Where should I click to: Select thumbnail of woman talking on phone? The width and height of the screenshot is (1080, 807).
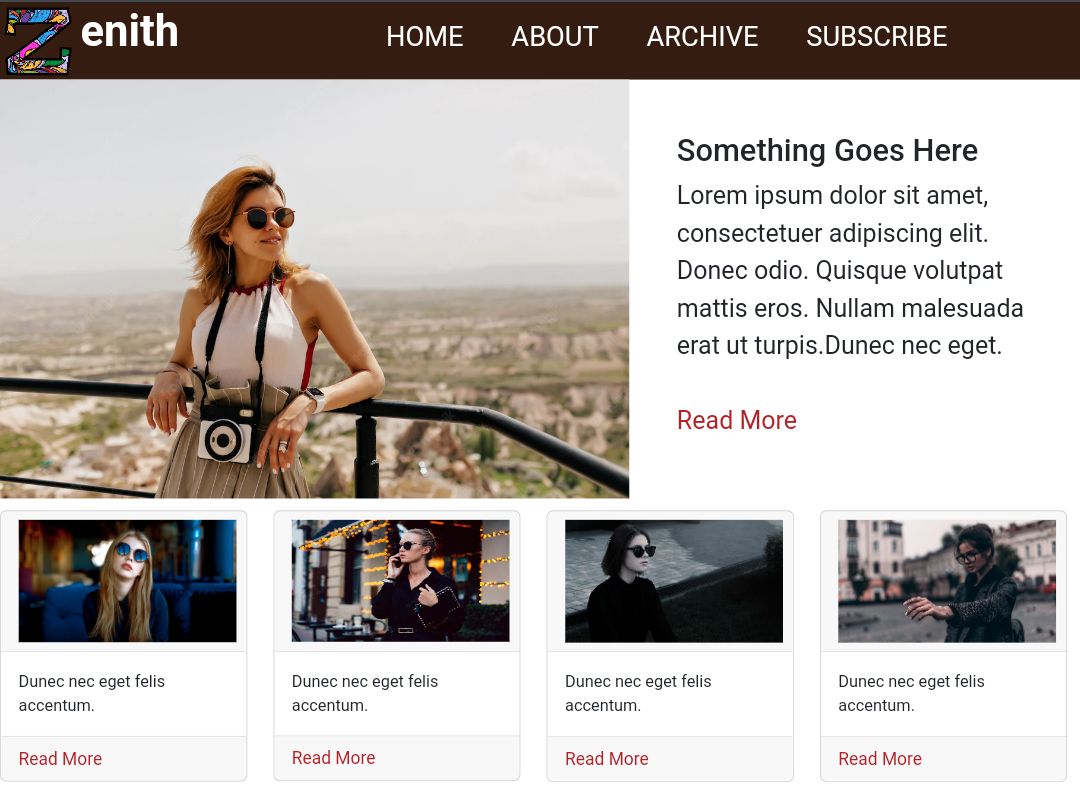tap(400, 581)
